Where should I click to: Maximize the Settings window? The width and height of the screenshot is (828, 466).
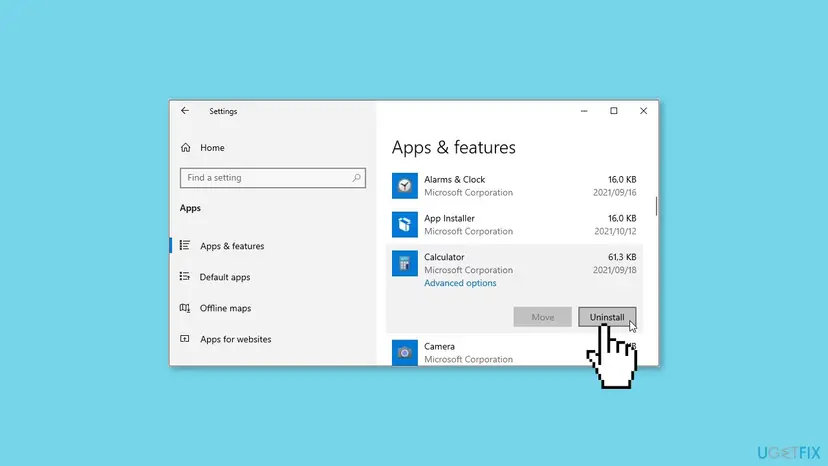(614, 111)
